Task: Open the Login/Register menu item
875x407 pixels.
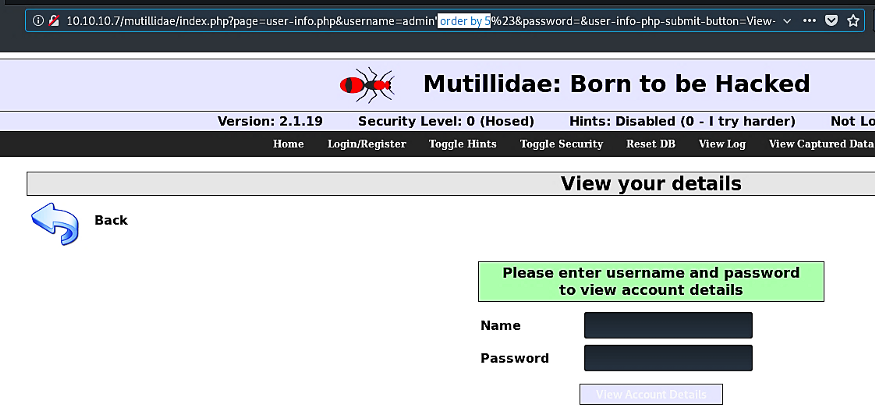Action: pos(367,144)
